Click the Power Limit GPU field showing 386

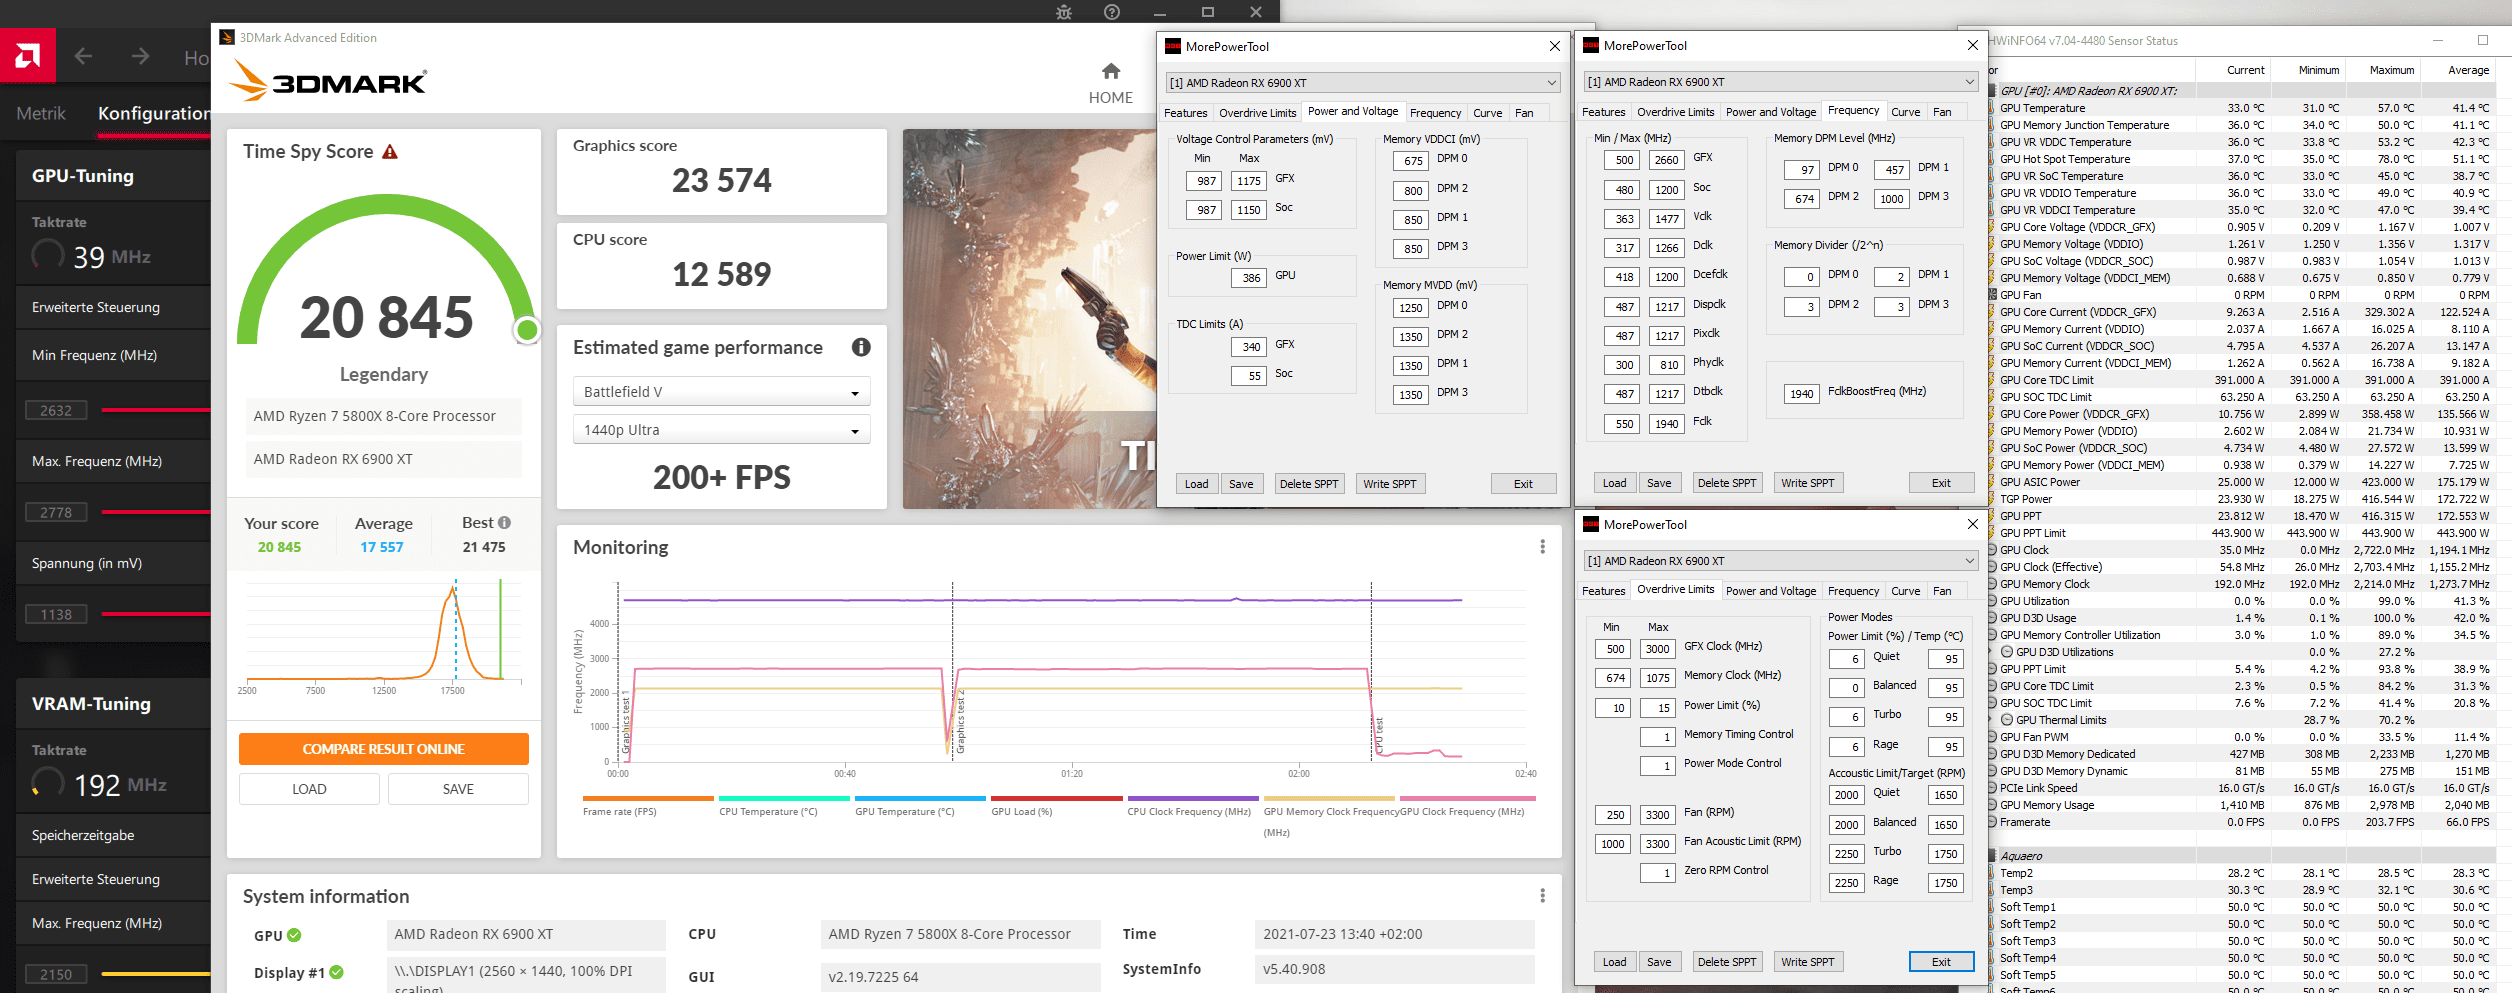coord(1249,278)
